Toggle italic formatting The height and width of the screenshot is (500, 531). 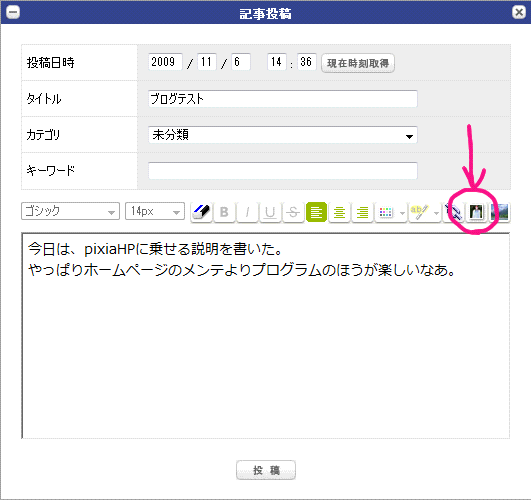click(247, 212)
